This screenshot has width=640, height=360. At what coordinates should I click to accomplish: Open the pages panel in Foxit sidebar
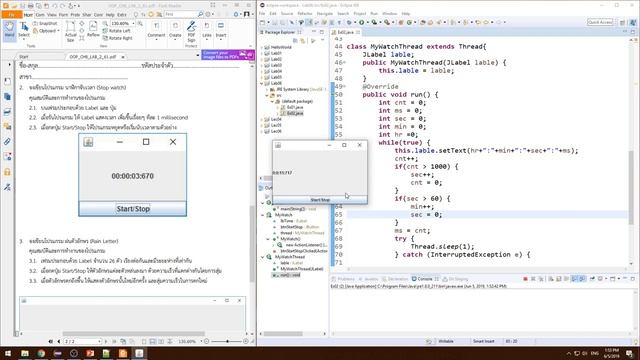coord(7,96)
